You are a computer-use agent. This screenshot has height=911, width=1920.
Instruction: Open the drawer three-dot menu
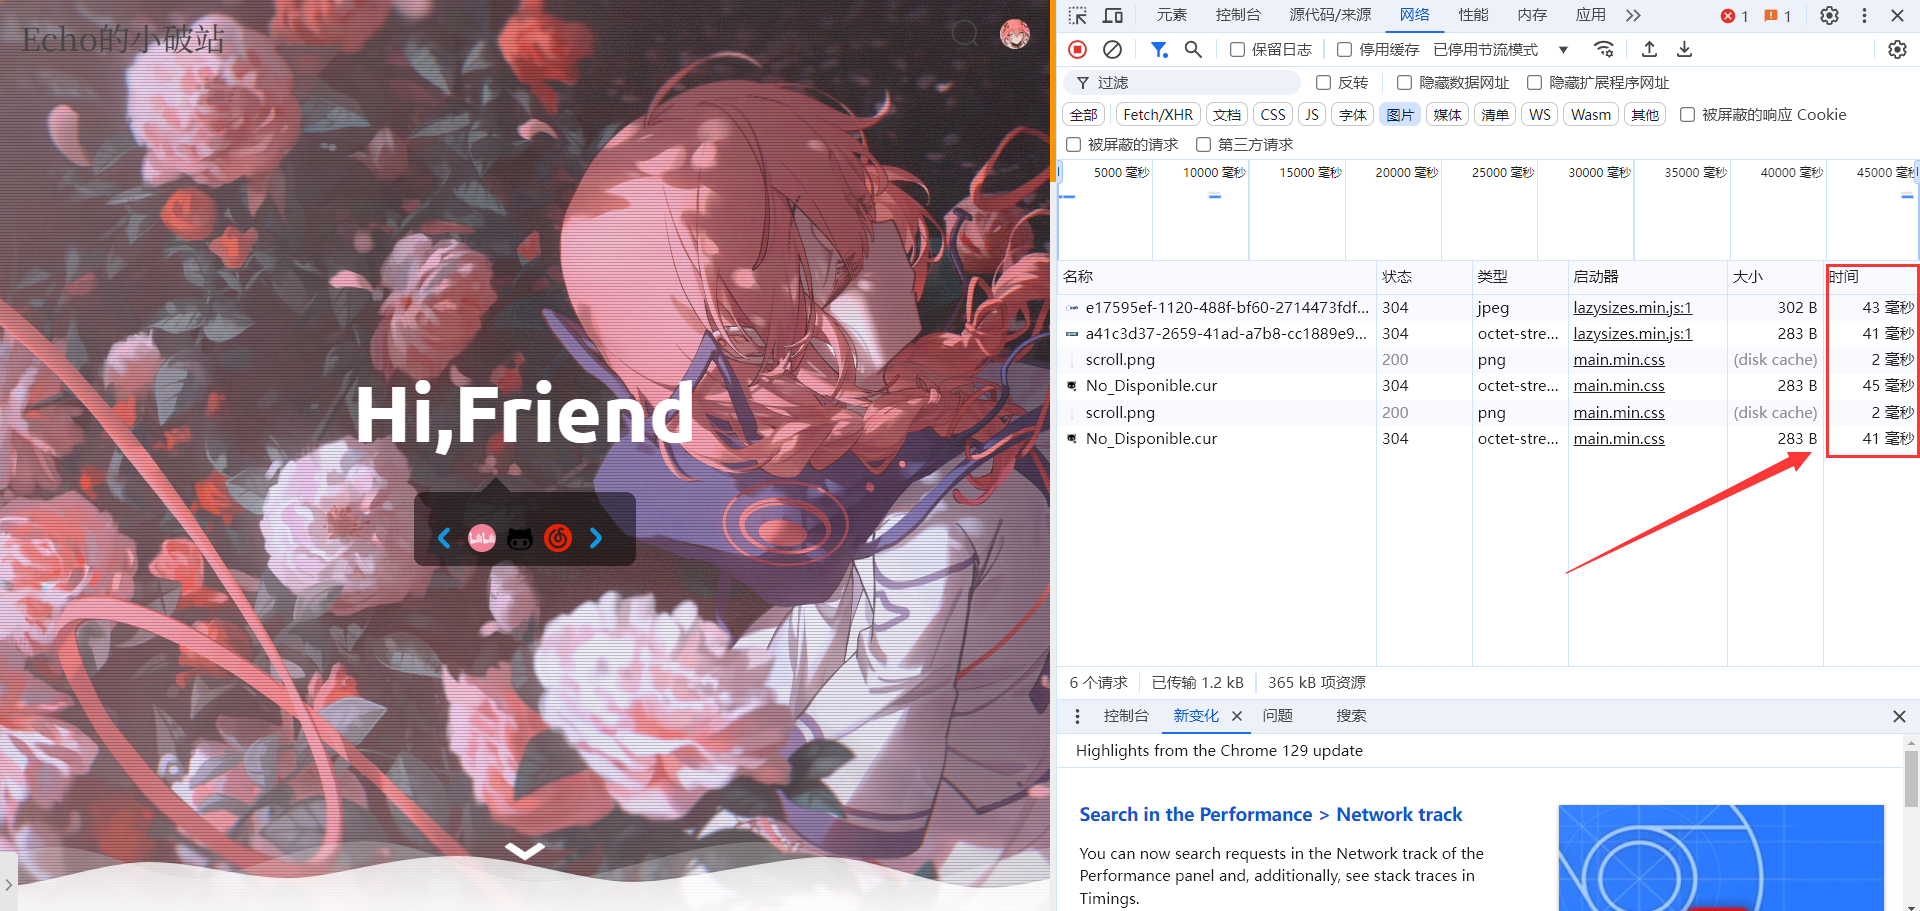click(x=1077, y=716)
